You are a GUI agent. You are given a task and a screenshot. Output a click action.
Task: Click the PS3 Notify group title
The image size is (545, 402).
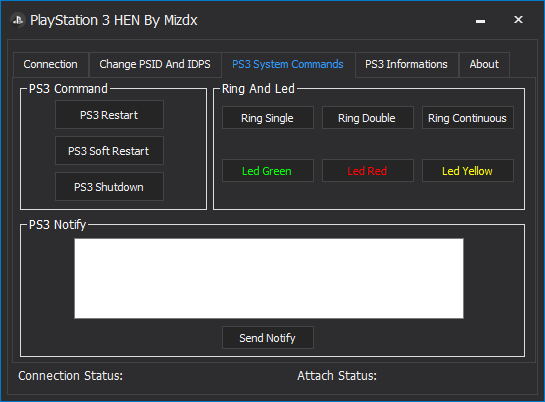click(x=57, y=225)
